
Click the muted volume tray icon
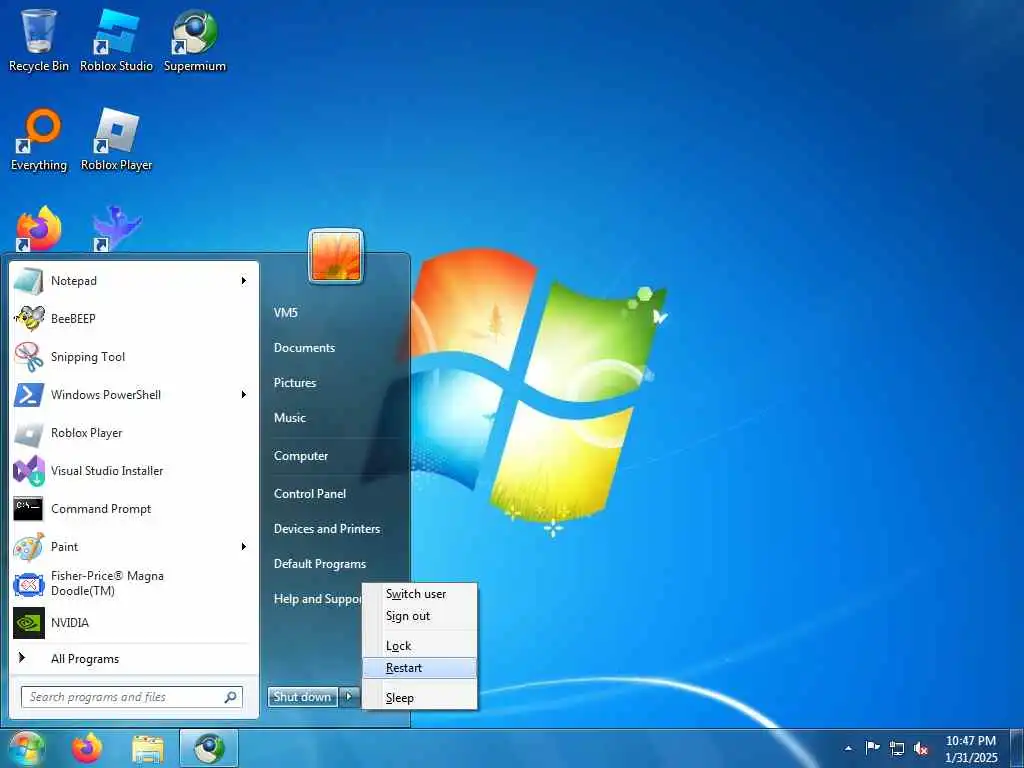coord(921,748)
